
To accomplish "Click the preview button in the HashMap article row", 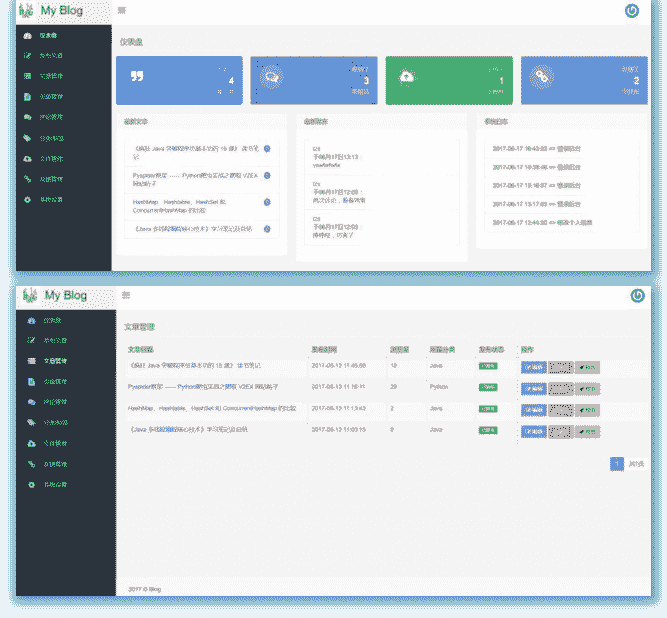I will click(x=587, y=408).
